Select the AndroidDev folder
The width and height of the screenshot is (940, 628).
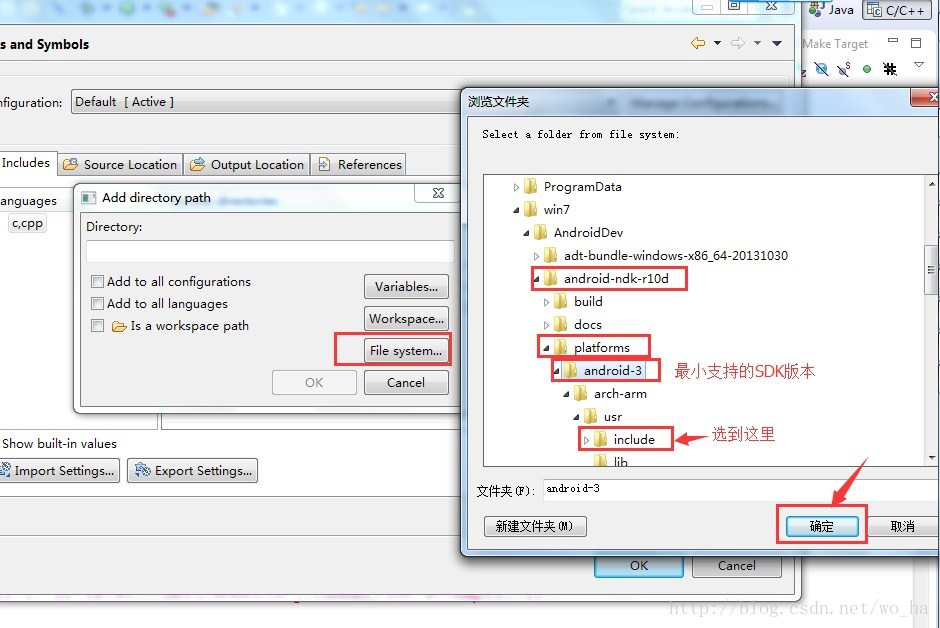[588, 233]
